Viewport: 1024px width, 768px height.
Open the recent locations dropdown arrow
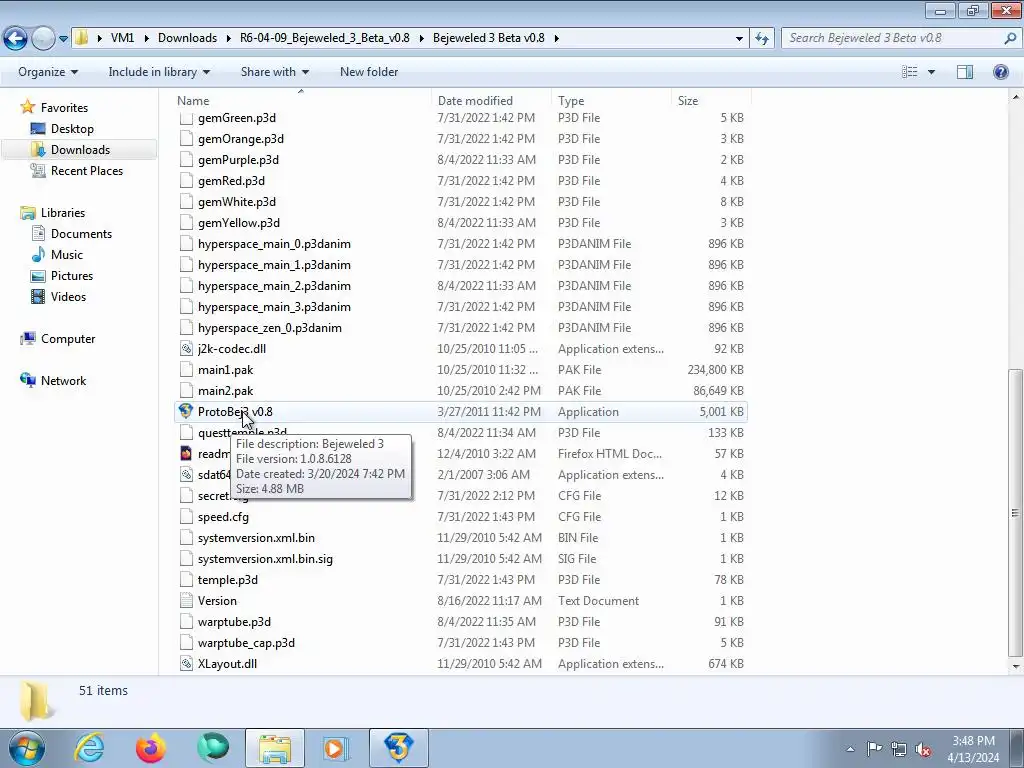(x=63, y=39)
